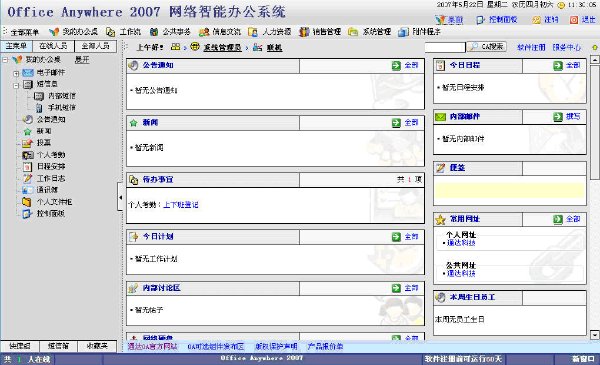Click the 展开 link in the sidebar
Image resolution: width=600 pixels, height=365 pixels.
(x=82, y=60)
